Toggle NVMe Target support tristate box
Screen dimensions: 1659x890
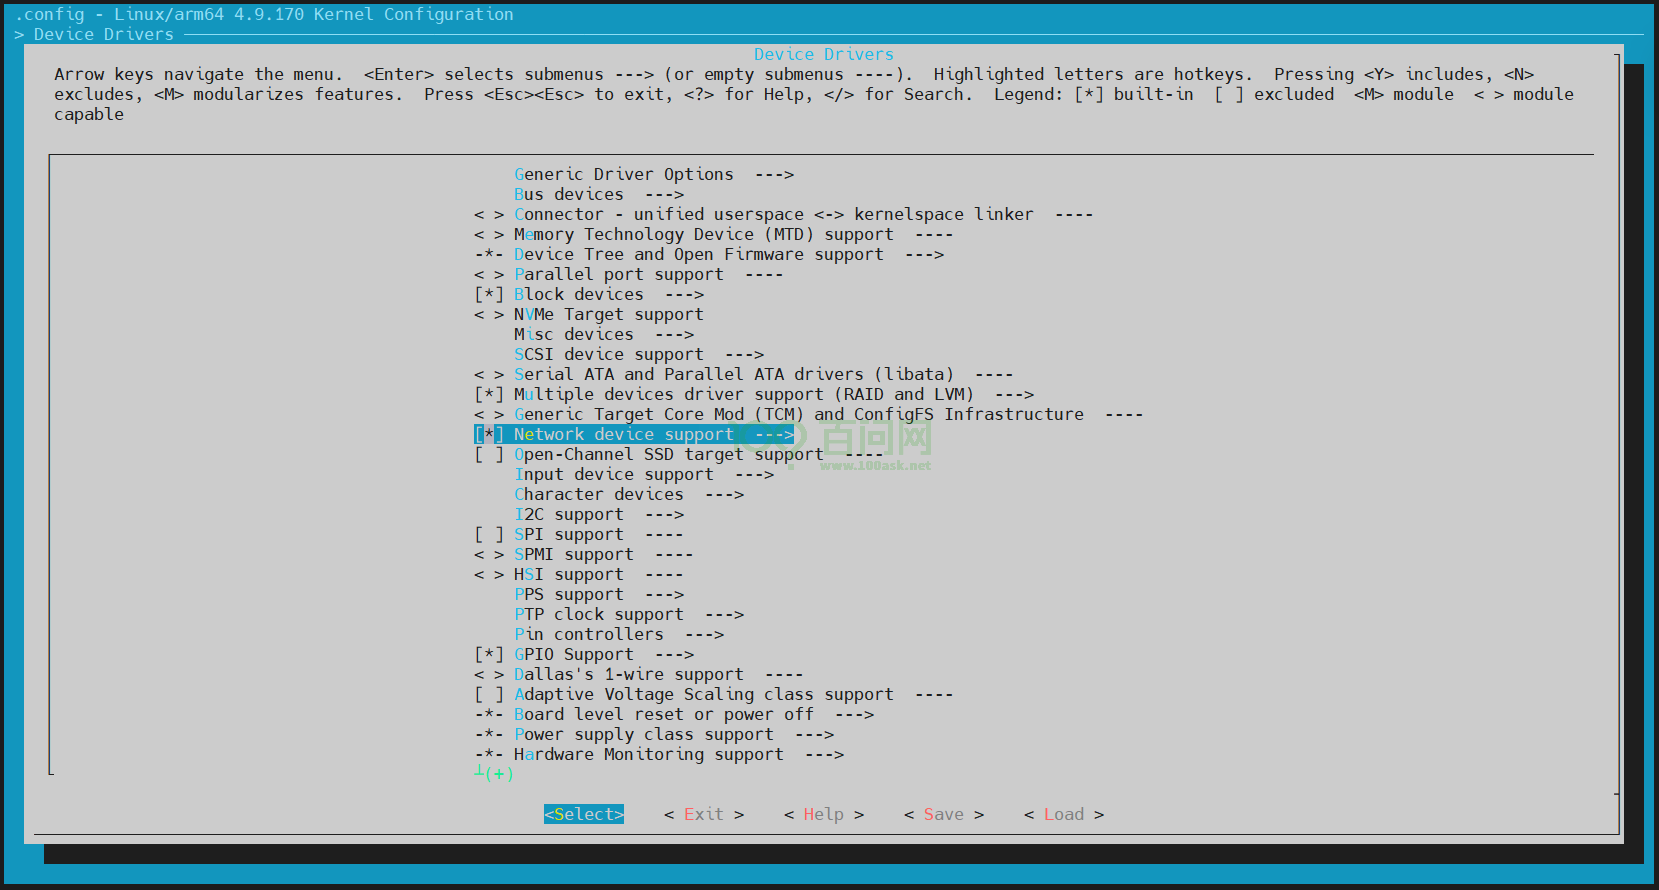489,314
